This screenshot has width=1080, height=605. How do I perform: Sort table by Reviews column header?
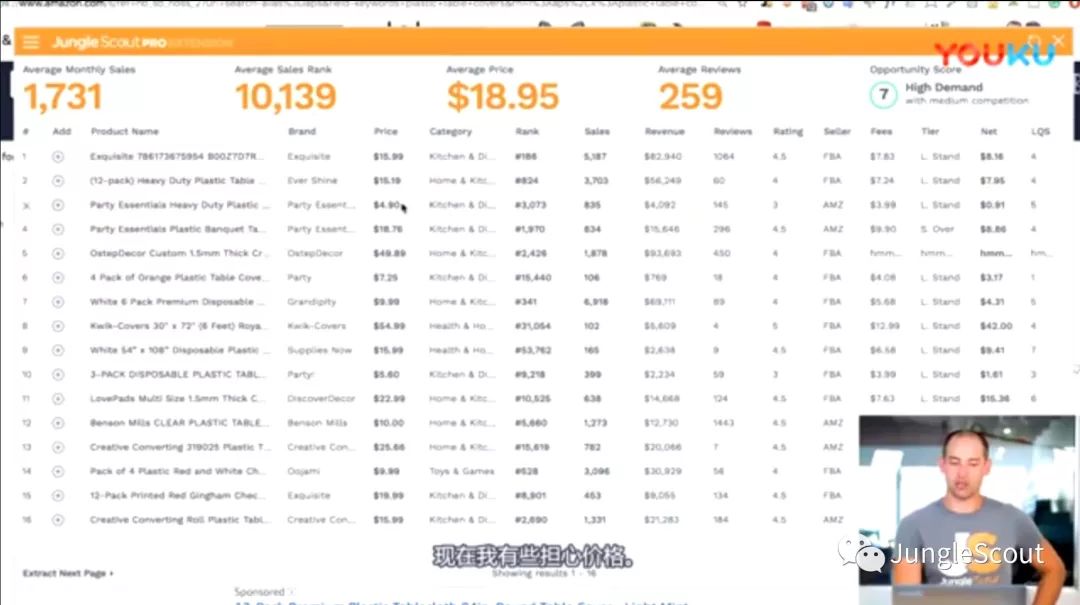(x=733, y=131)
